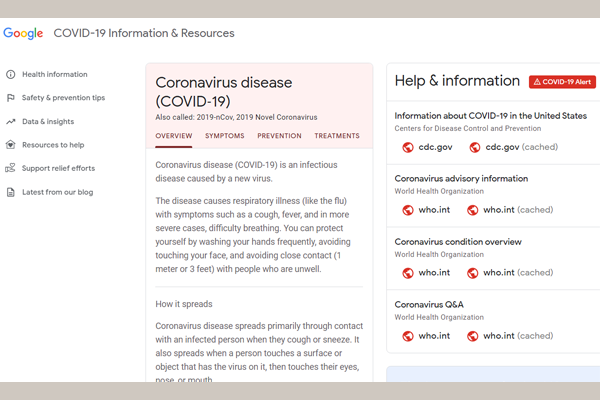
Task: Switch to the Treatments tab
Action: tap(337, 136)
